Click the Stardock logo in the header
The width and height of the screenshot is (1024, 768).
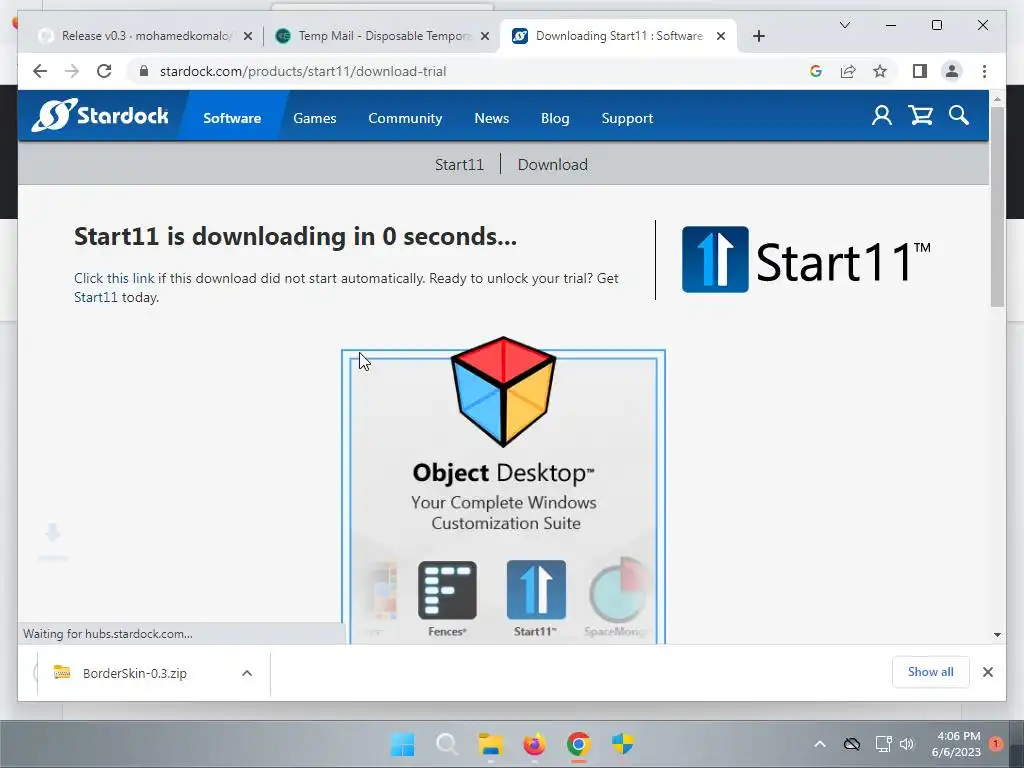(x=100, y=116)
